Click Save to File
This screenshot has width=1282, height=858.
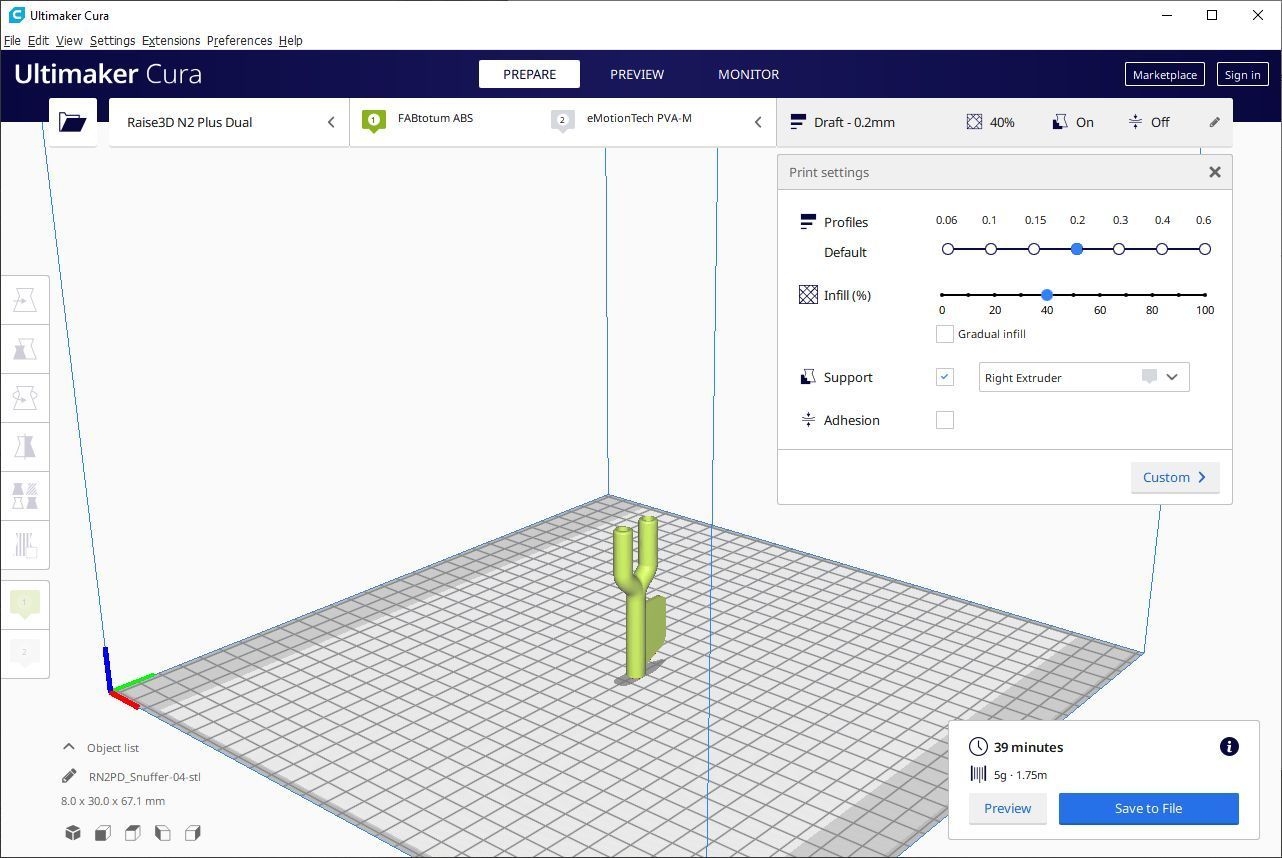[x=1148, y=808]
